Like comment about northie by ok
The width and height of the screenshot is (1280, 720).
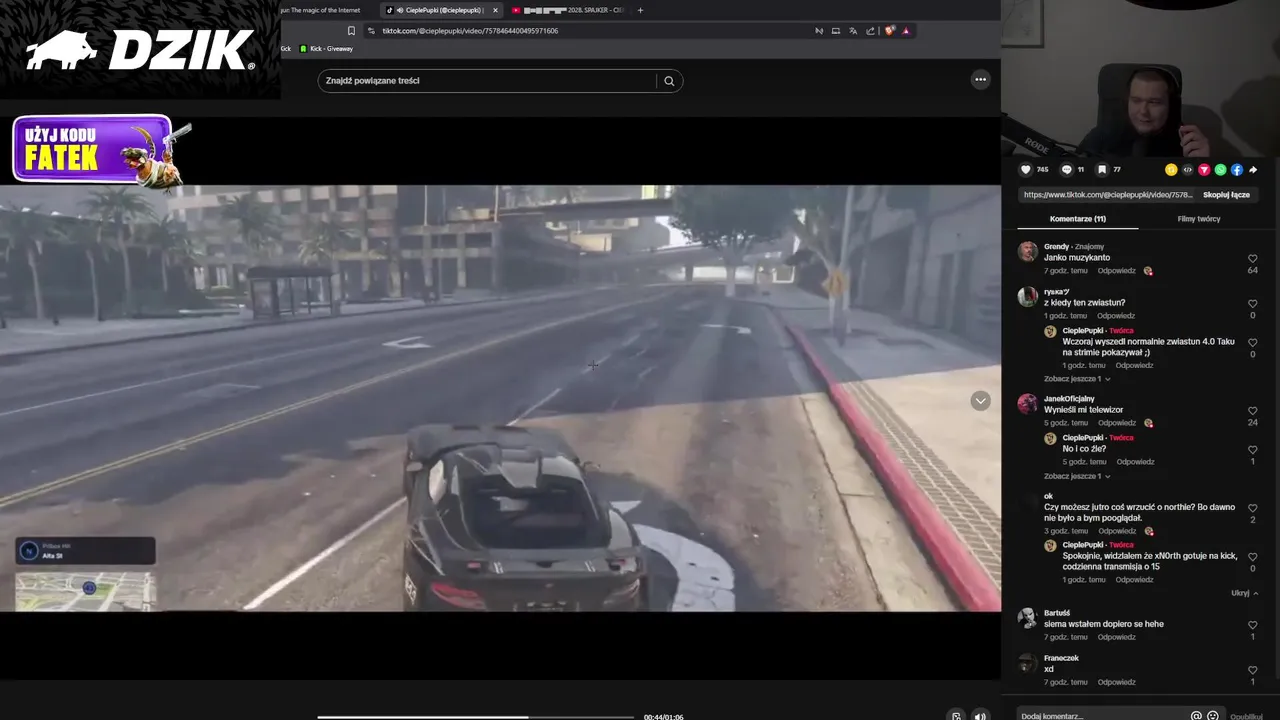pyautogui.click(x=1252, y=508)
